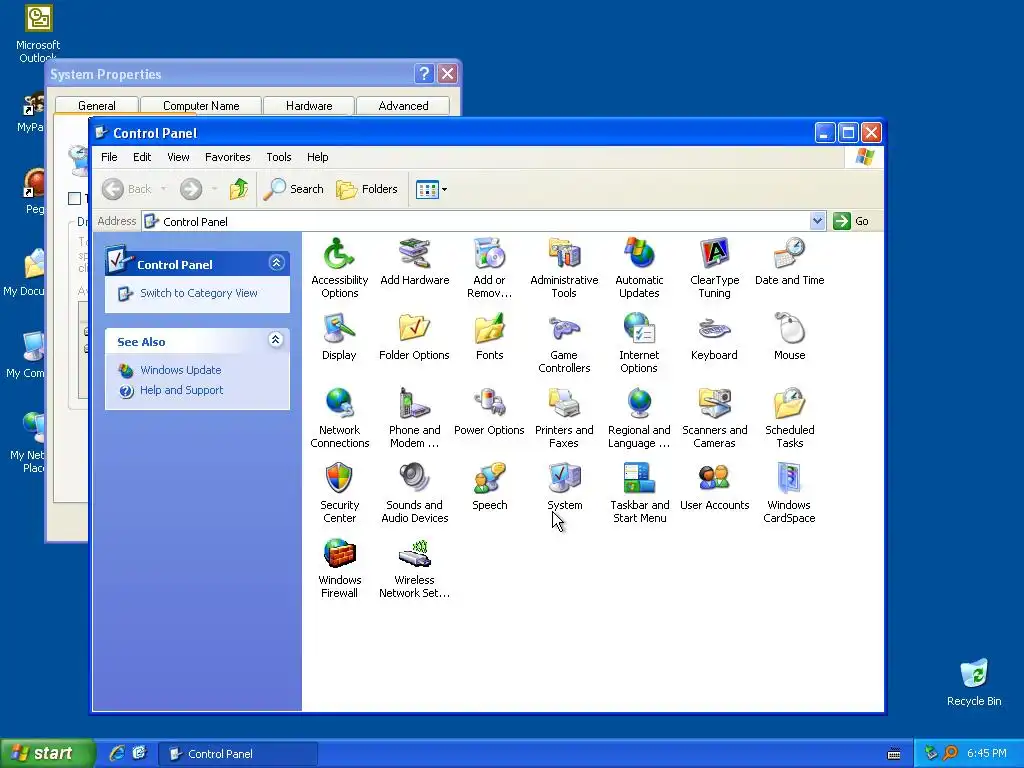Screen dimensions: 1024x768
Task: Open the Windows Update link
Action: point(180,370)
